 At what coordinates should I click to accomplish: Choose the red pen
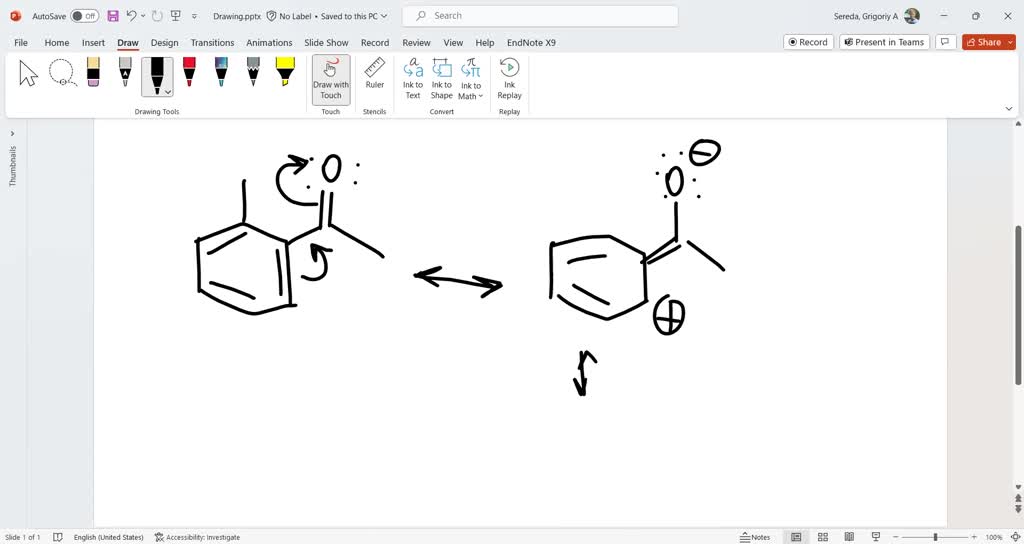189,73
